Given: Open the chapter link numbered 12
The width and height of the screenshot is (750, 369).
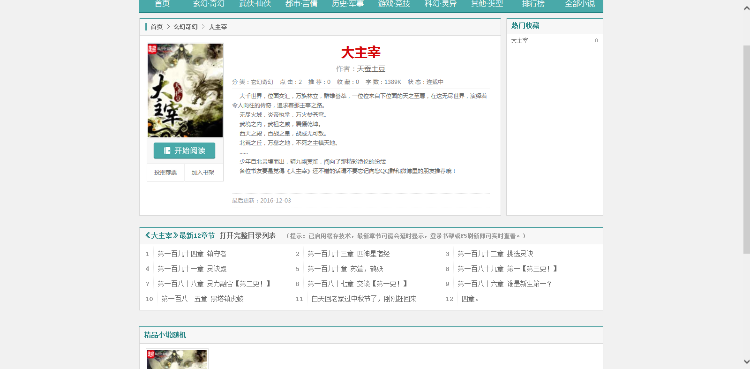Looking at the screenshot, I should 469,299.
